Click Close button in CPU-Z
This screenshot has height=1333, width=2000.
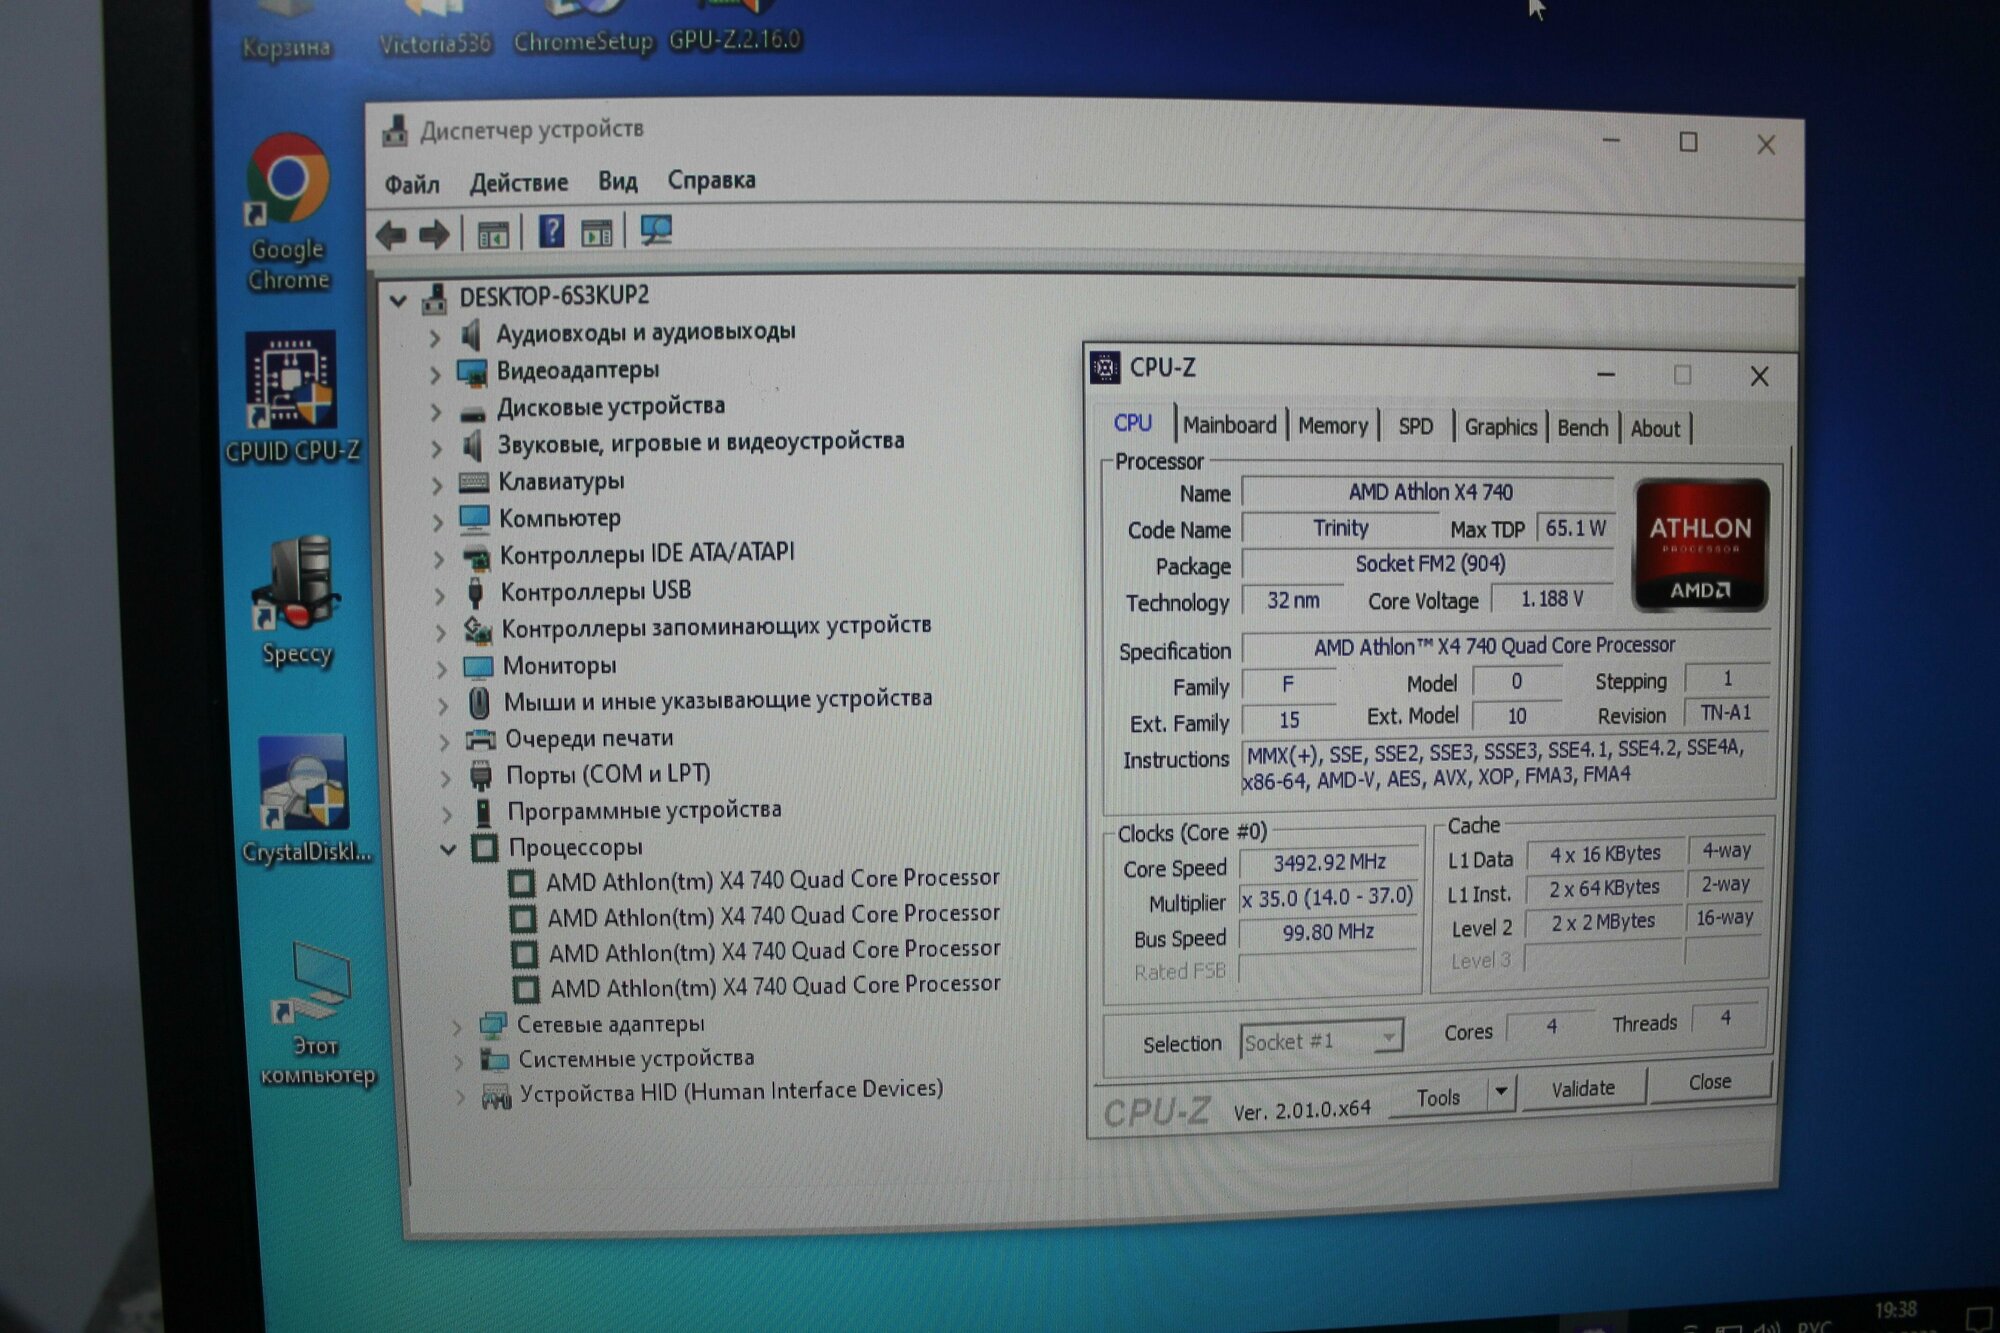tap(1710, 1082)
